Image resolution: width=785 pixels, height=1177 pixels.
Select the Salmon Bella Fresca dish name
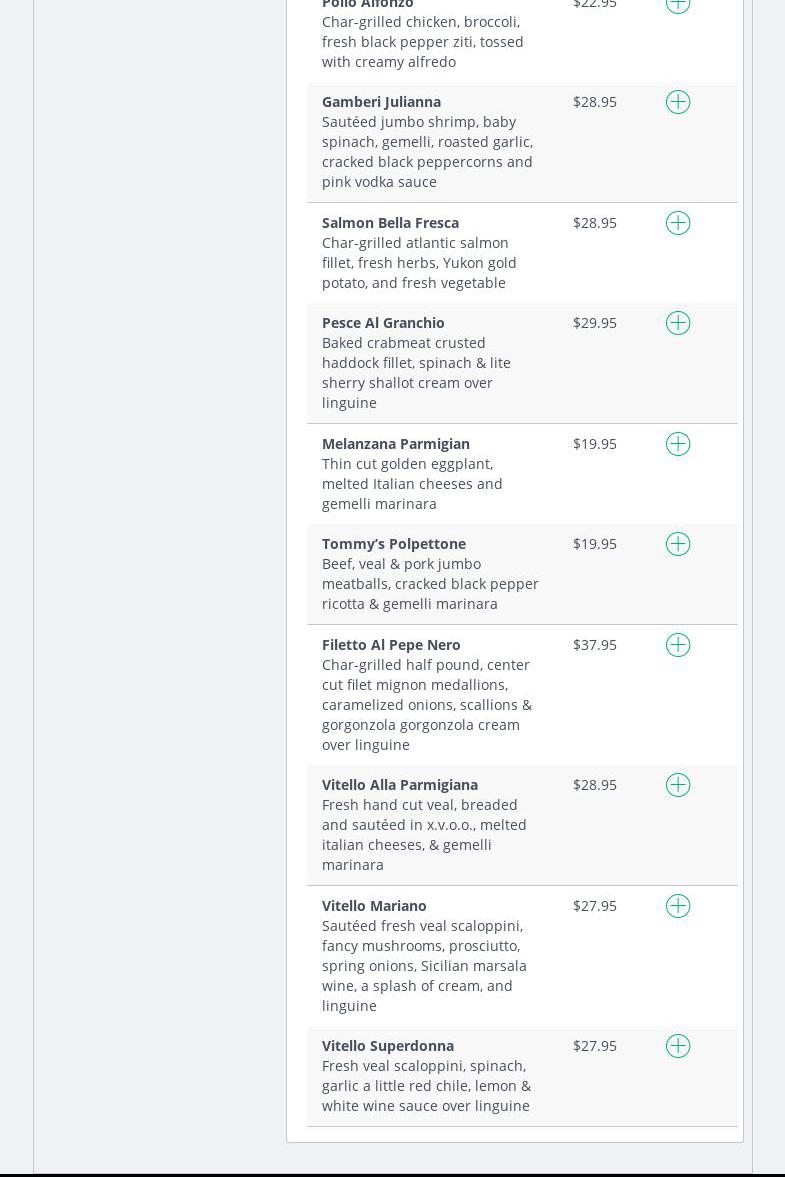pyautogui.click(x=390, y=223)
